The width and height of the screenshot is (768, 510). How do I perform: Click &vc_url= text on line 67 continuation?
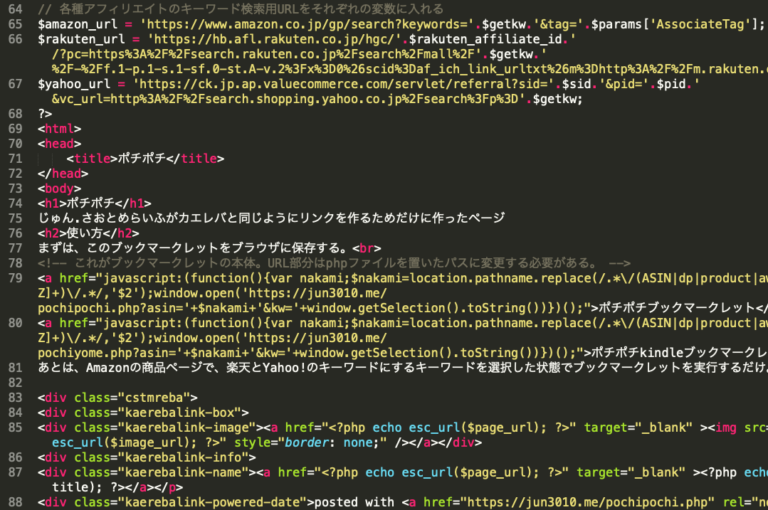[81, 99]
